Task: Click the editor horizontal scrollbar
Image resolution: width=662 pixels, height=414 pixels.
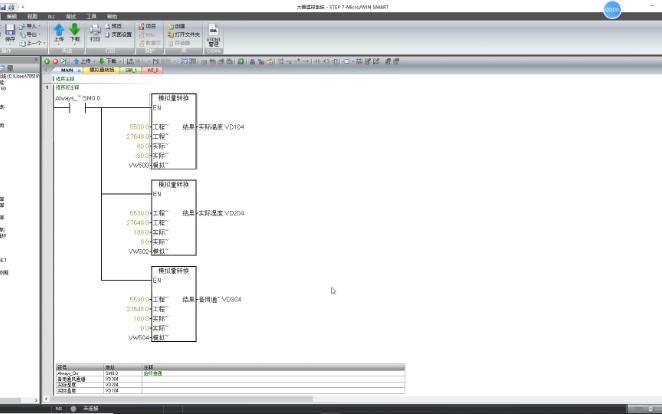Action: click(182, 399)
